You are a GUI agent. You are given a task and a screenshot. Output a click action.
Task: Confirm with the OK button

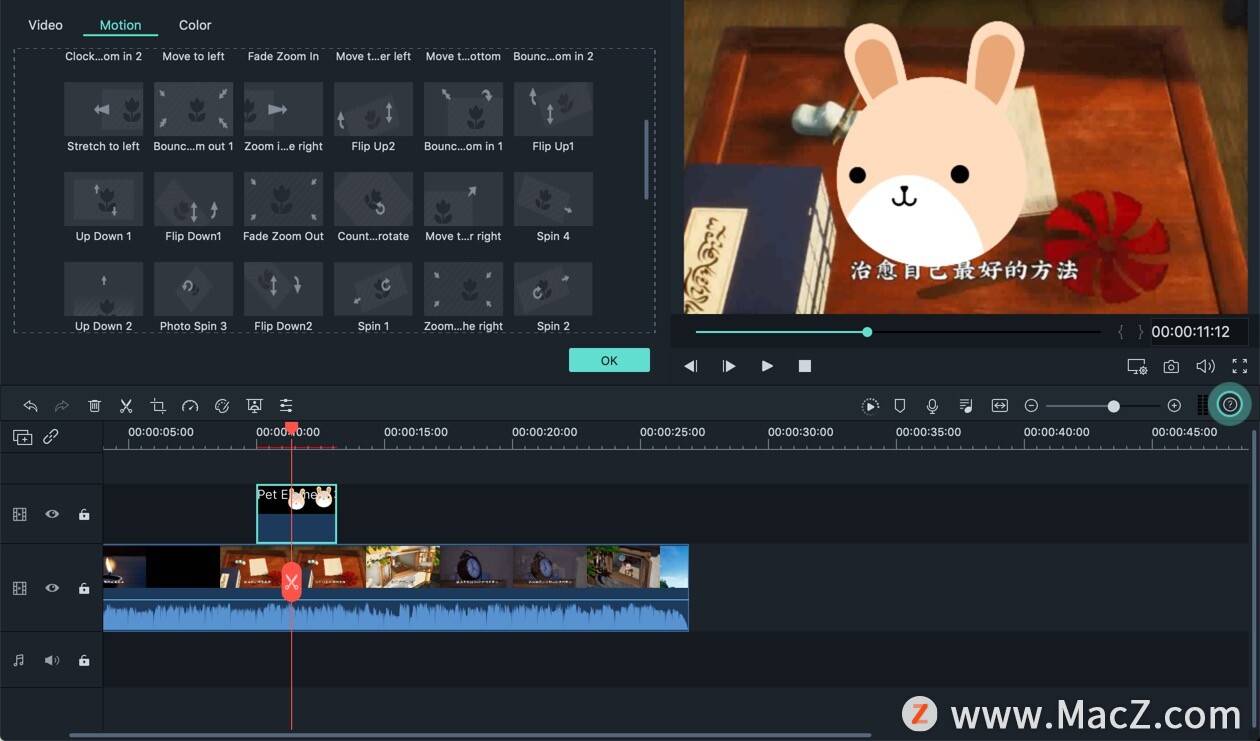click(x=609, y=360)
